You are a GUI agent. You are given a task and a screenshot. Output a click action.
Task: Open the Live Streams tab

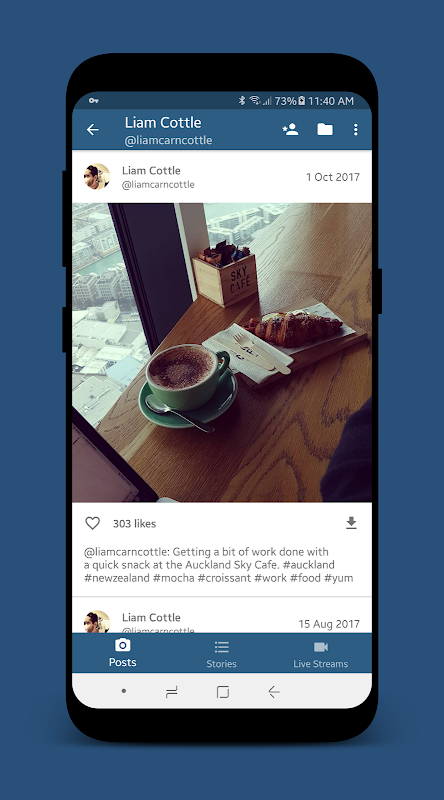[x=320, y=654]
